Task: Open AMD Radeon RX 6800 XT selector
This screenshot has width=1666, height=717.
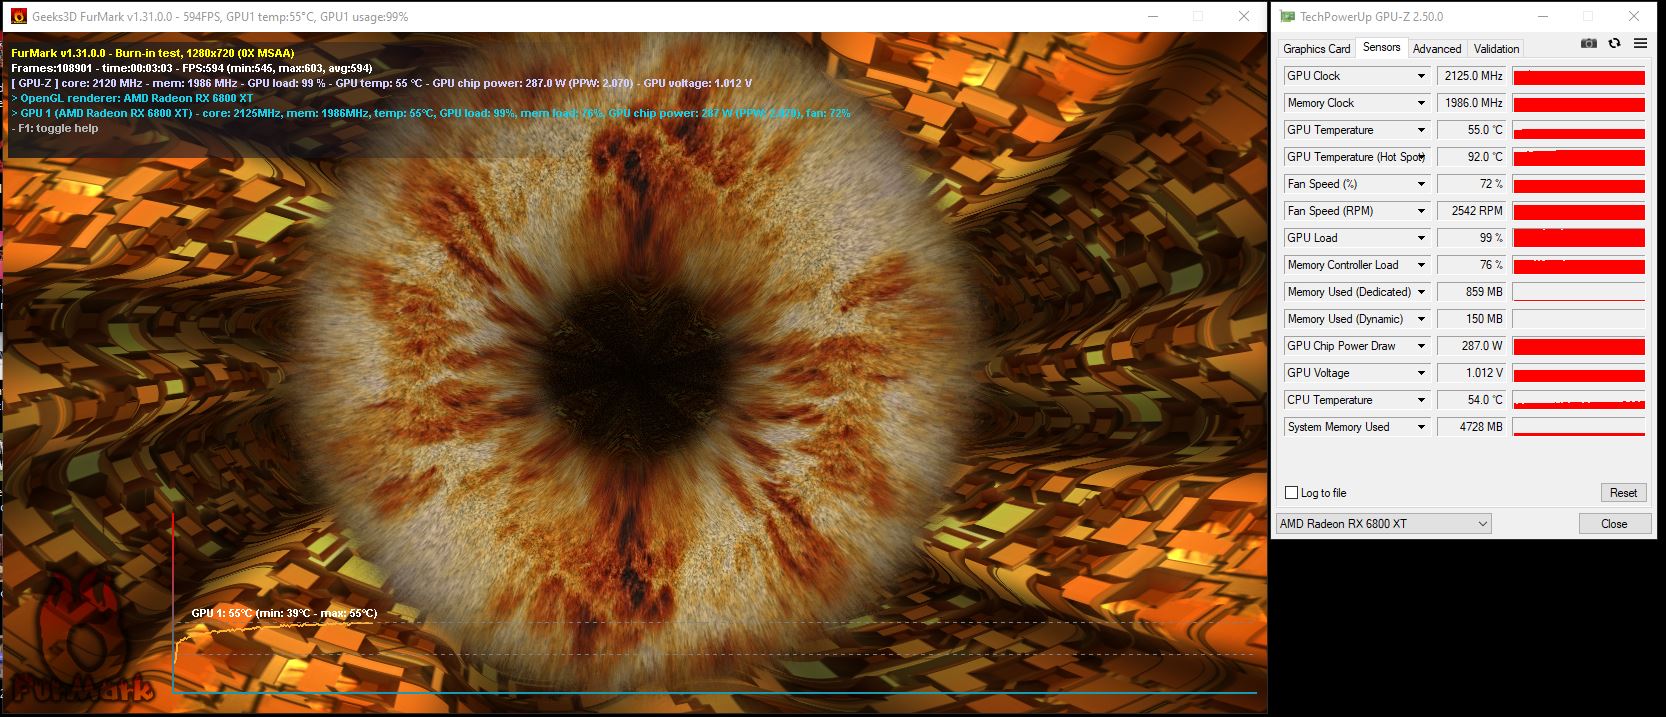Action: coord(1383,524)
